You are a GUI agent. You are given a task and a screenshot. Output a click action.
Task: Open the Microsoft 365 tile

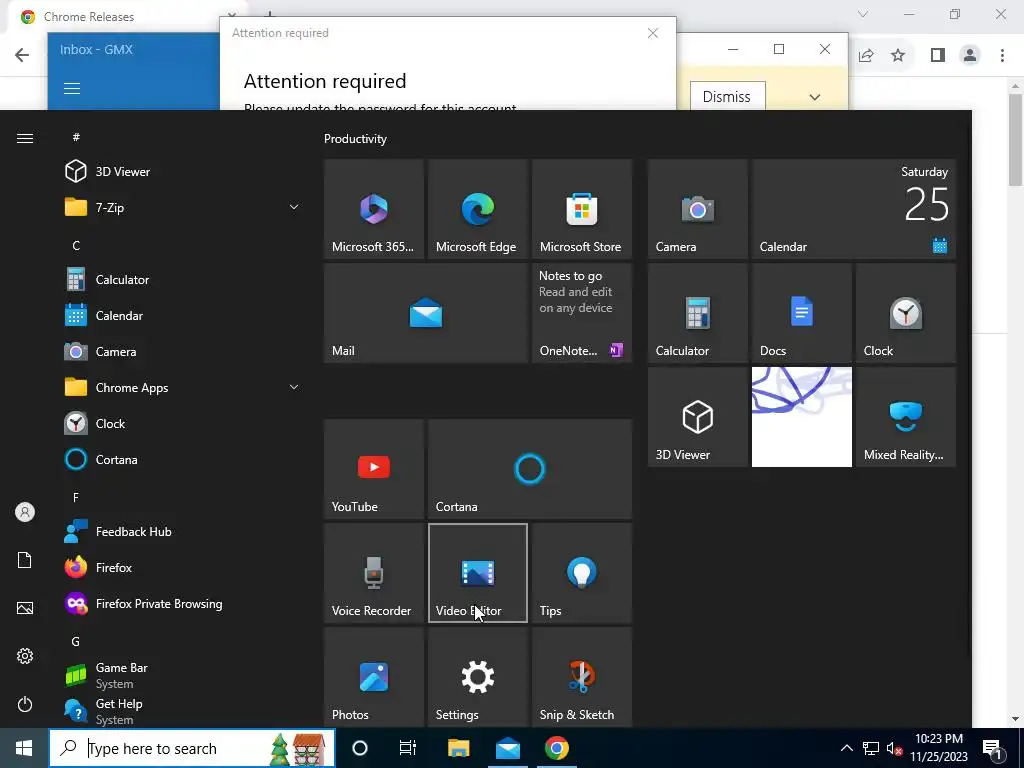[374, 209]
